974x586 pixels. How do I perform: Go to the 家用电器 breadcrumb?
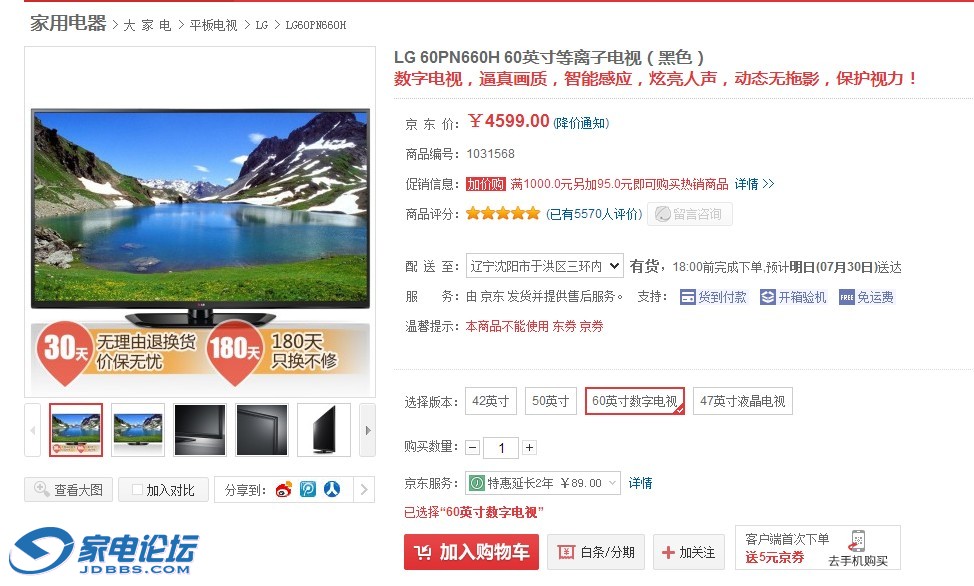tap(68, 24)
